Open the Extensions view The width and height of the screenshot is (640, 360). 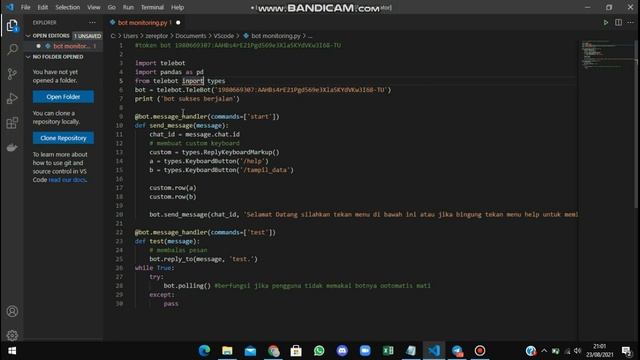[x=12, y=123]
